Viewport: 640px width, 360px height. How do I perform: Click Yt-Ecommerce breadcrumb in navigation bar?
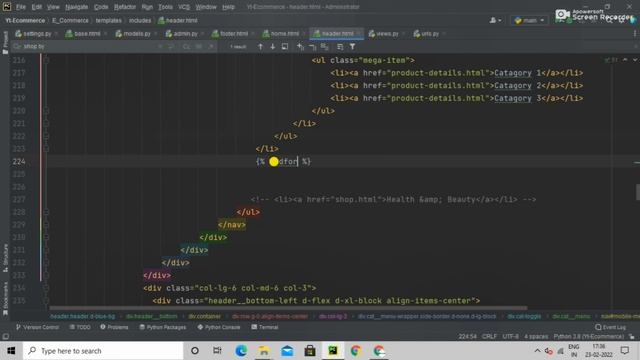(x=25, y=20)
